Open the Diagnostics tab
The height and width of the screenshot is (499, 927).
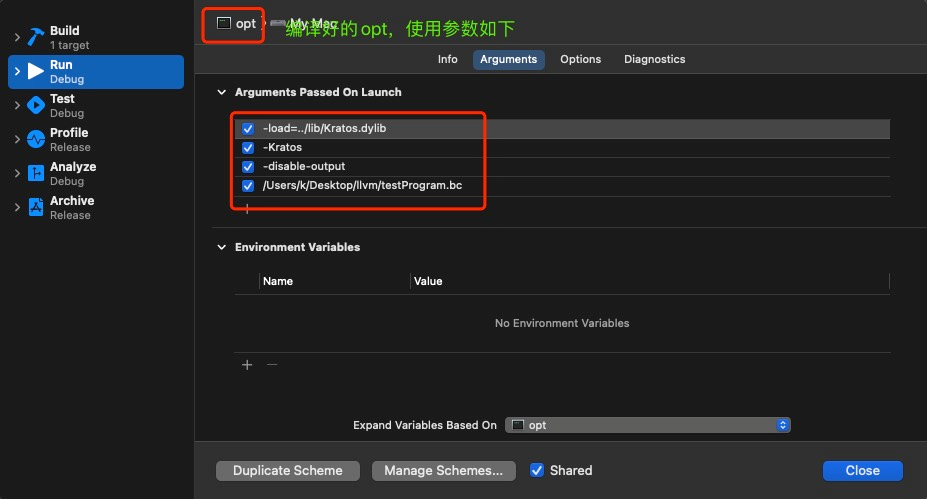pos(654,59)
